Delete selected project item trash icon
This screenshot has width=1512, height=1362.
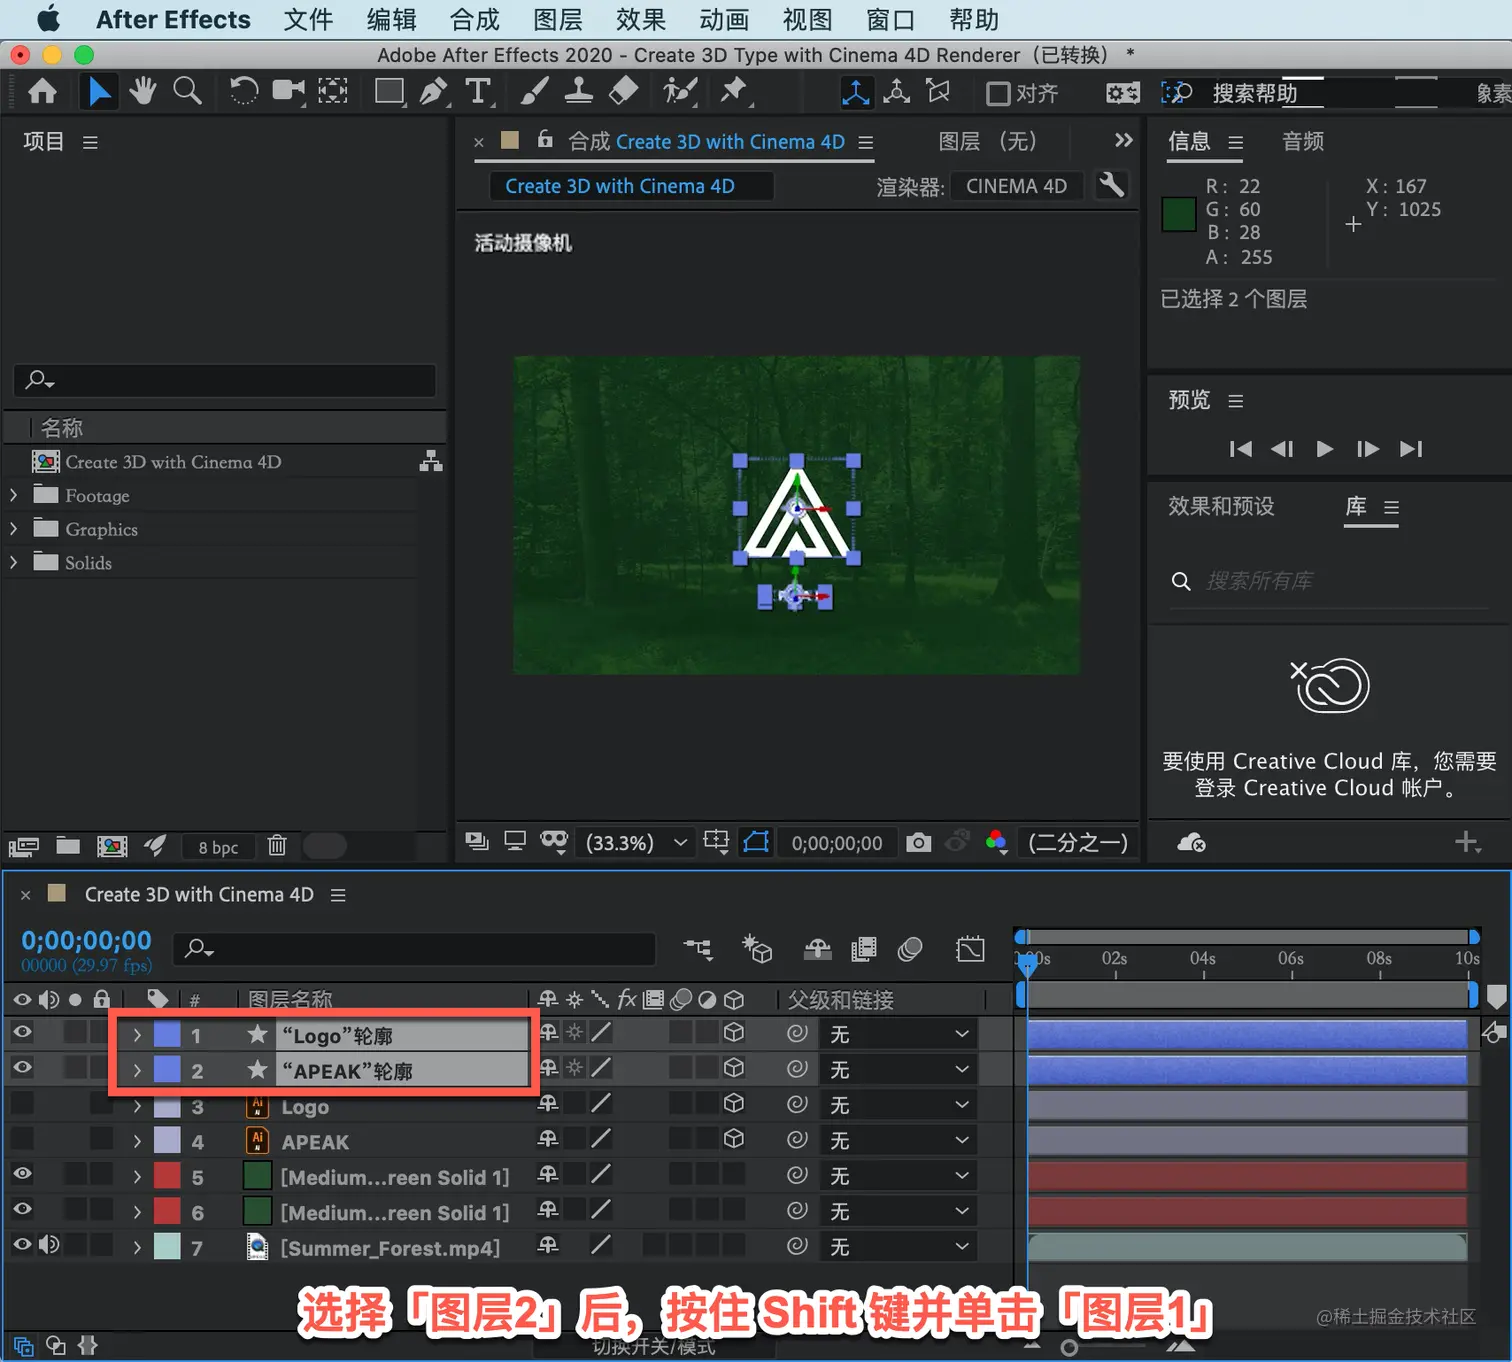click(x=277, y=846)
